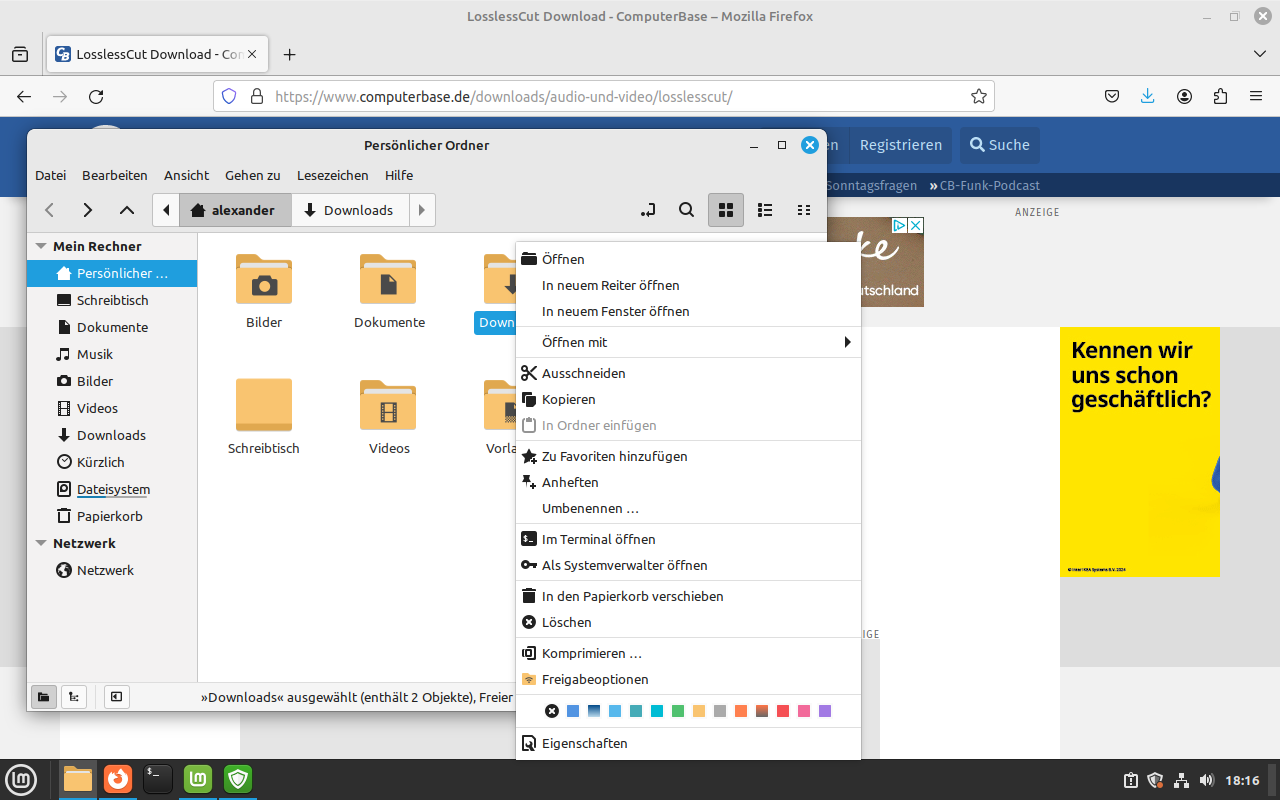
Task: Open Linux Mint start menu
Action: [21, 779]
